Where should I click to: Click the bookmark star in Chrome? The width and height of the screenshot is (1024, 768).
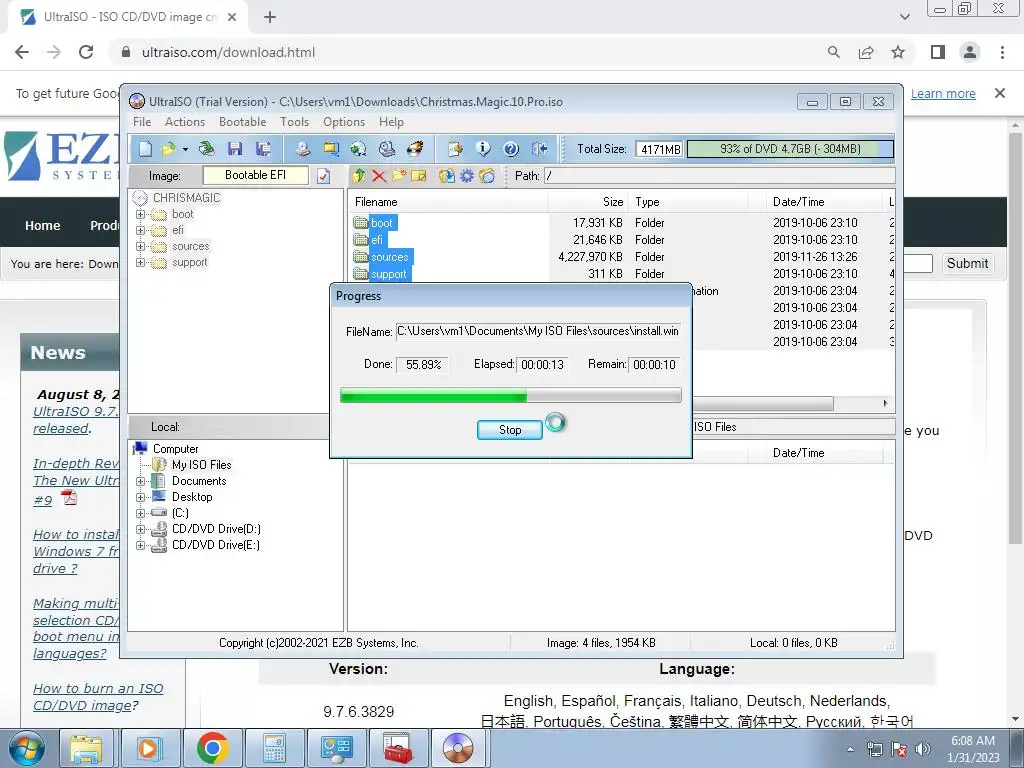point(898,52)
